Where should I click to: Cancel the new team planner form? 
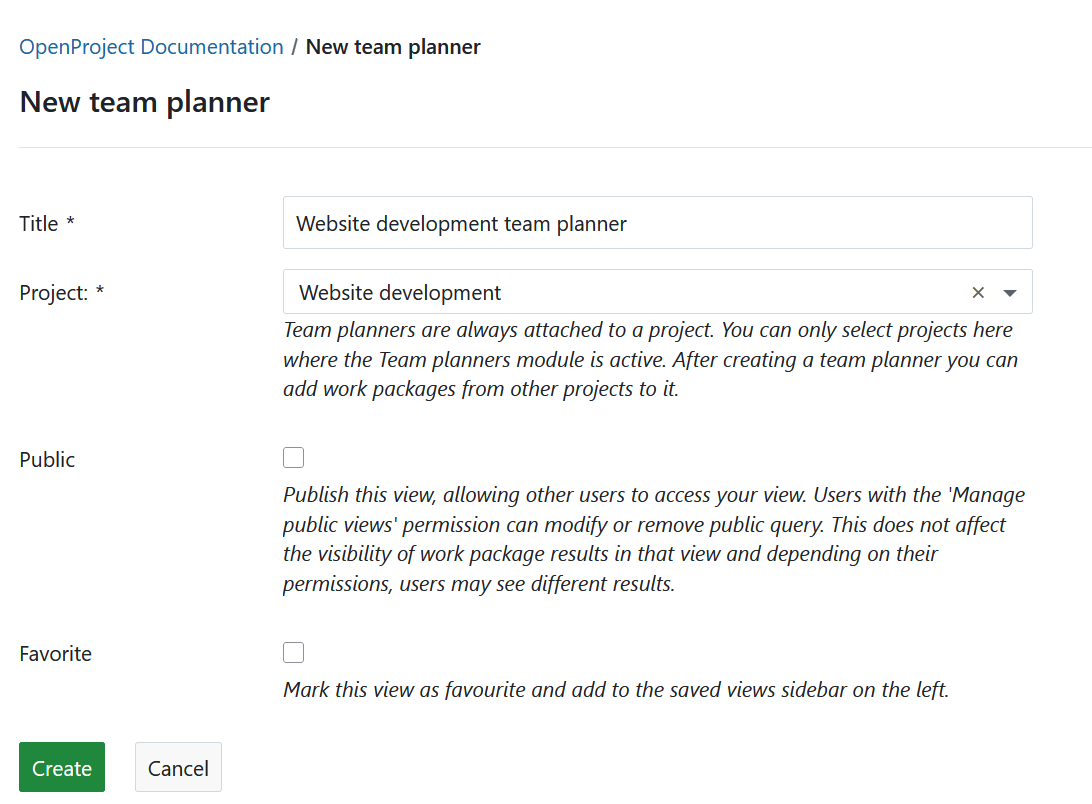click(178, 767)
